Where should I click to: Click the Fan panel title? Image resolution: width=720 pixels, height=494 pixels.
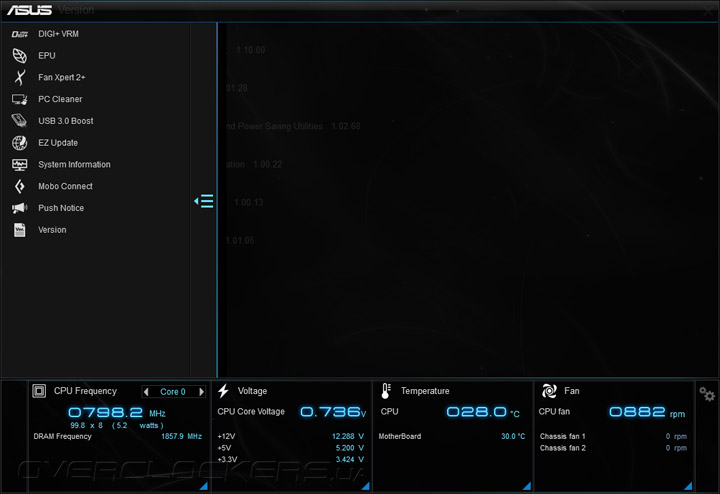[x=572, y=391]
